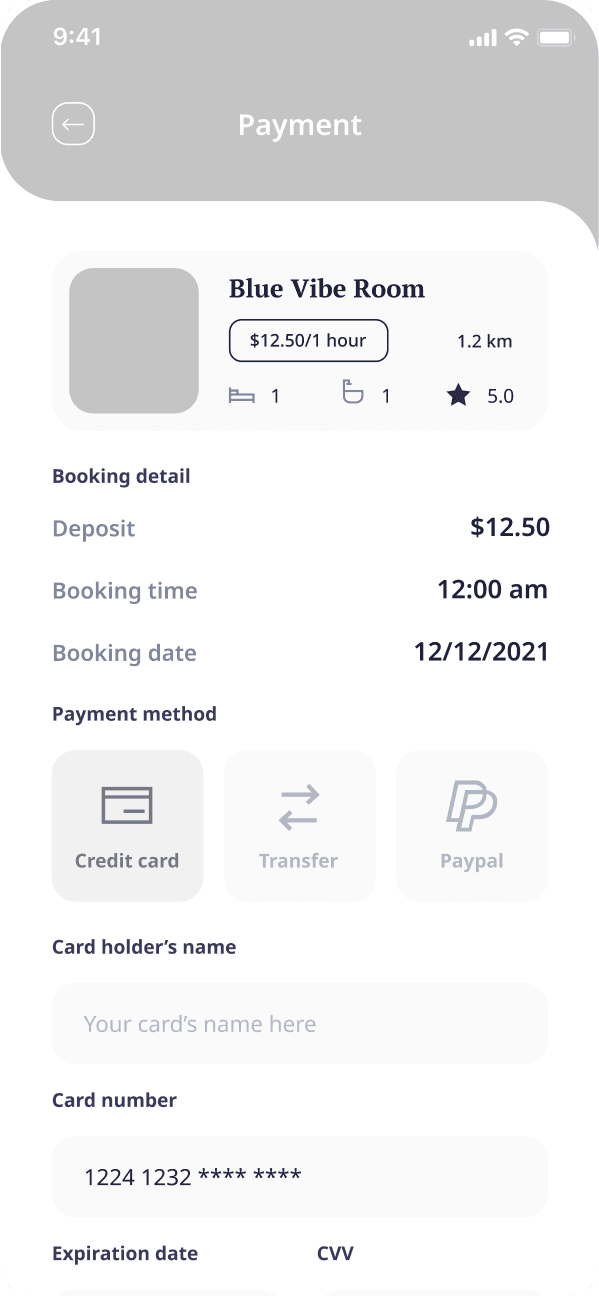Viewport: 599px width, 1296px height.
Task: Click the PayPal logo icon
Action: click(471, 803)
